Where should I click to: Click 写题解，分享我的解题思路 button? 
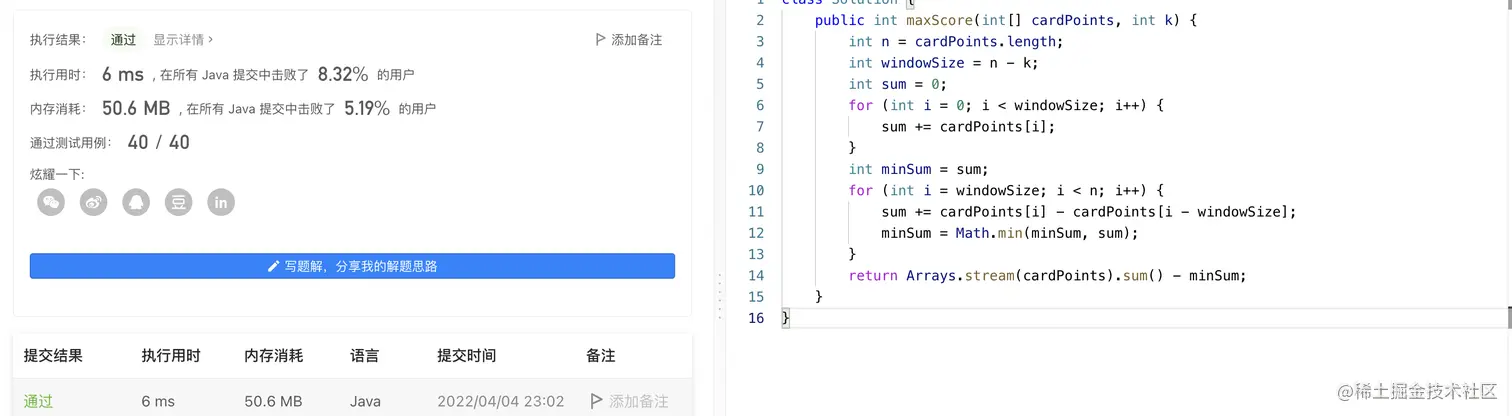point(352,266)
